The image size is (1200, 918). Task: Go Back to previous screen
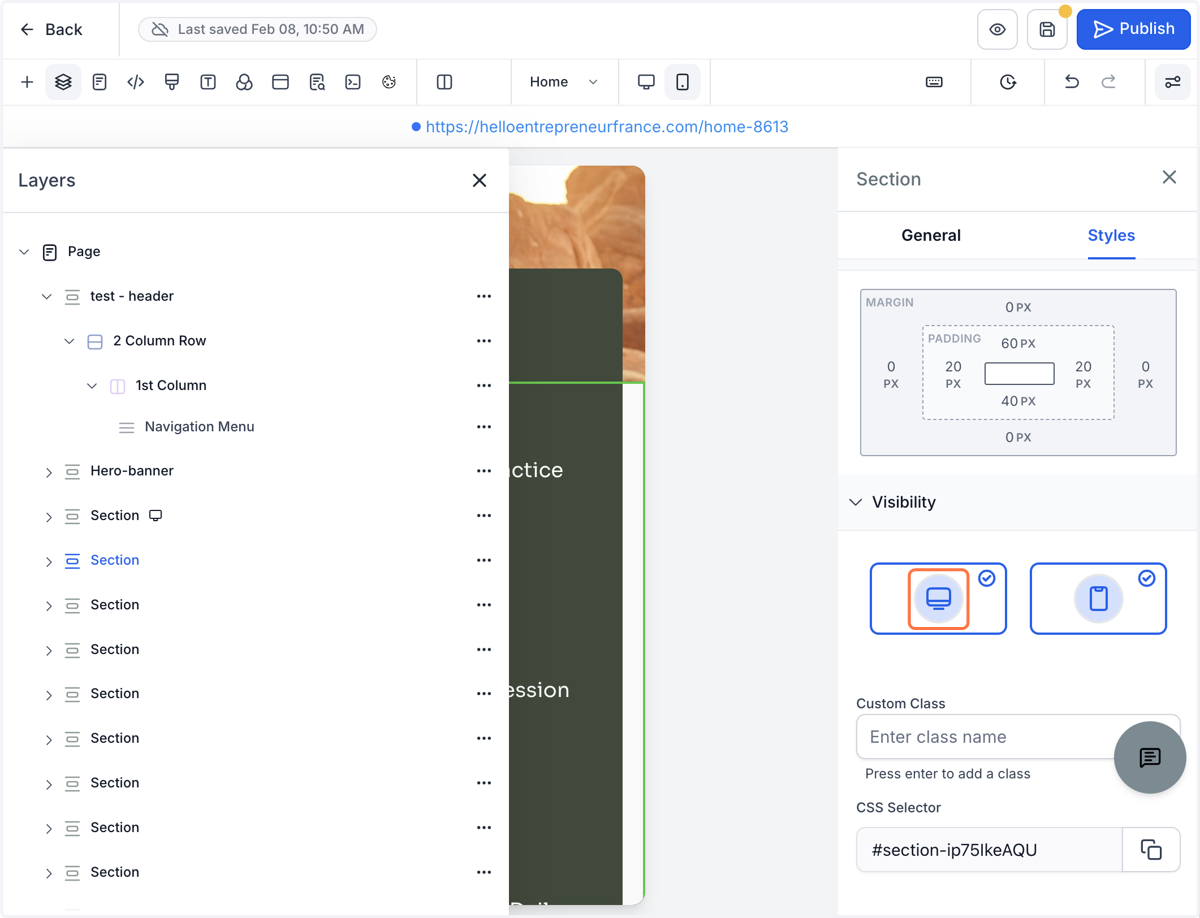[x=51, y=30]
